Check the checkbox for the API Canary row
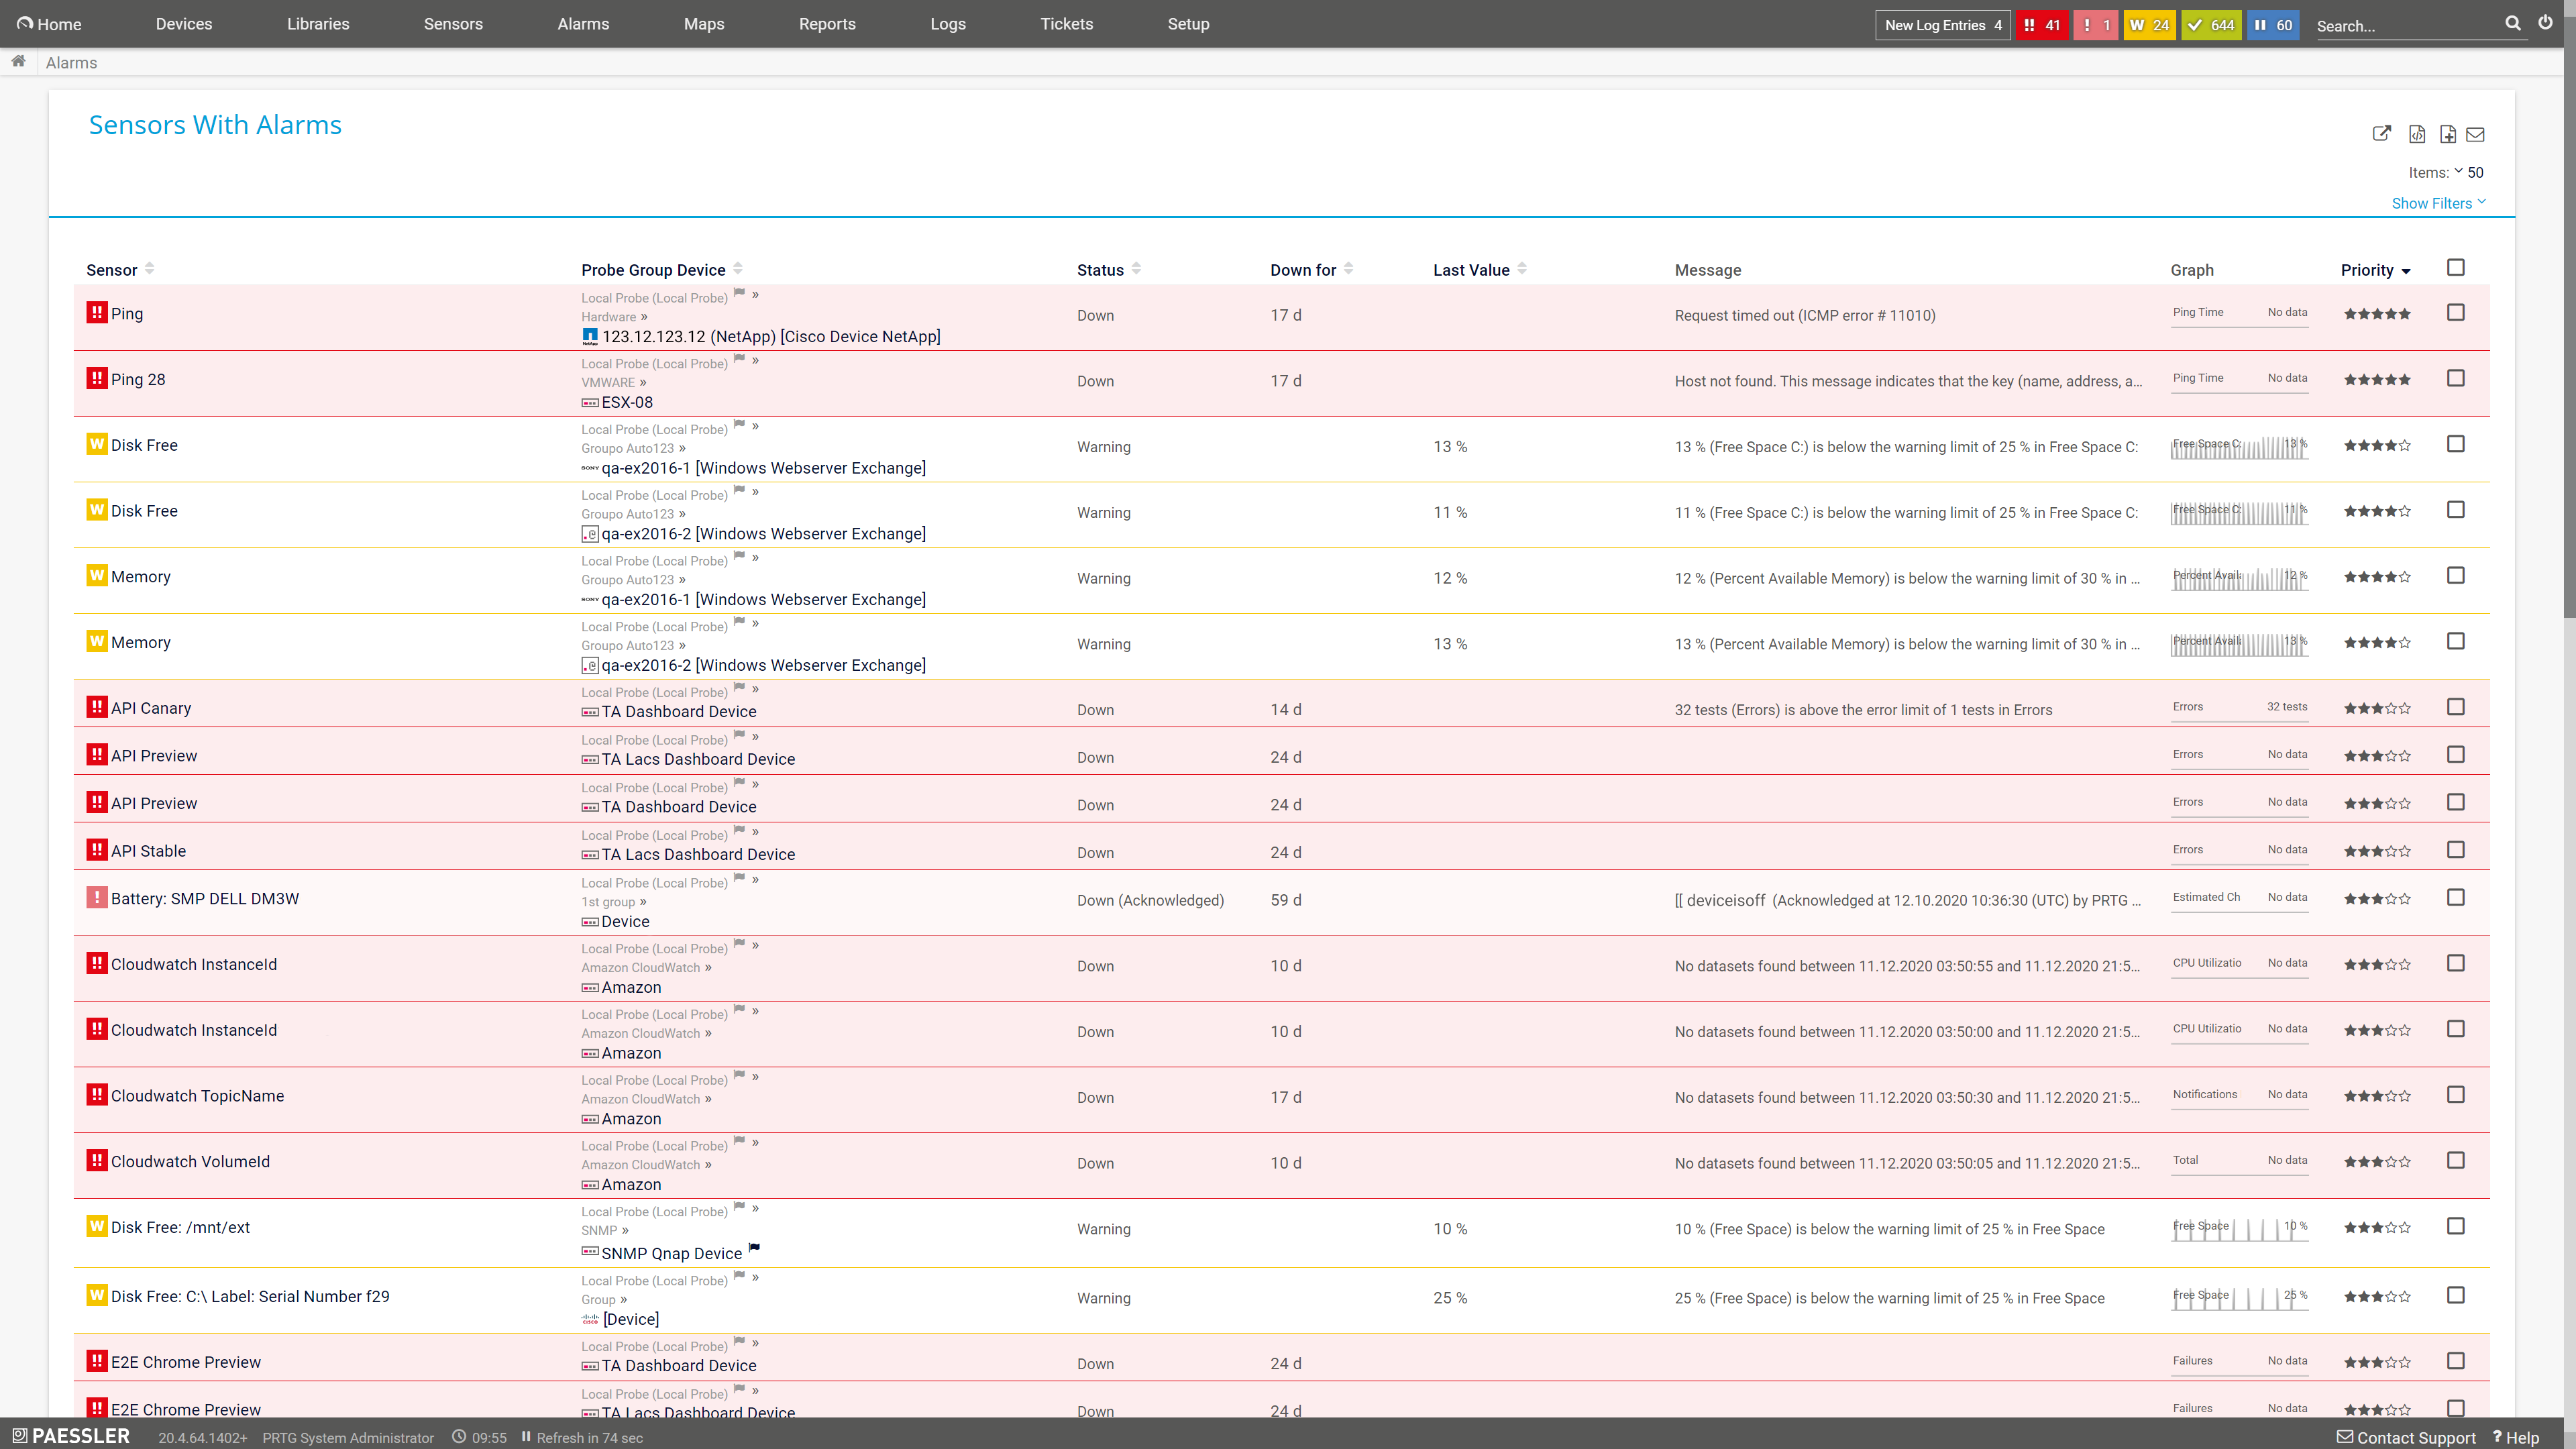2576x1449 pixels. (2456, 706)
